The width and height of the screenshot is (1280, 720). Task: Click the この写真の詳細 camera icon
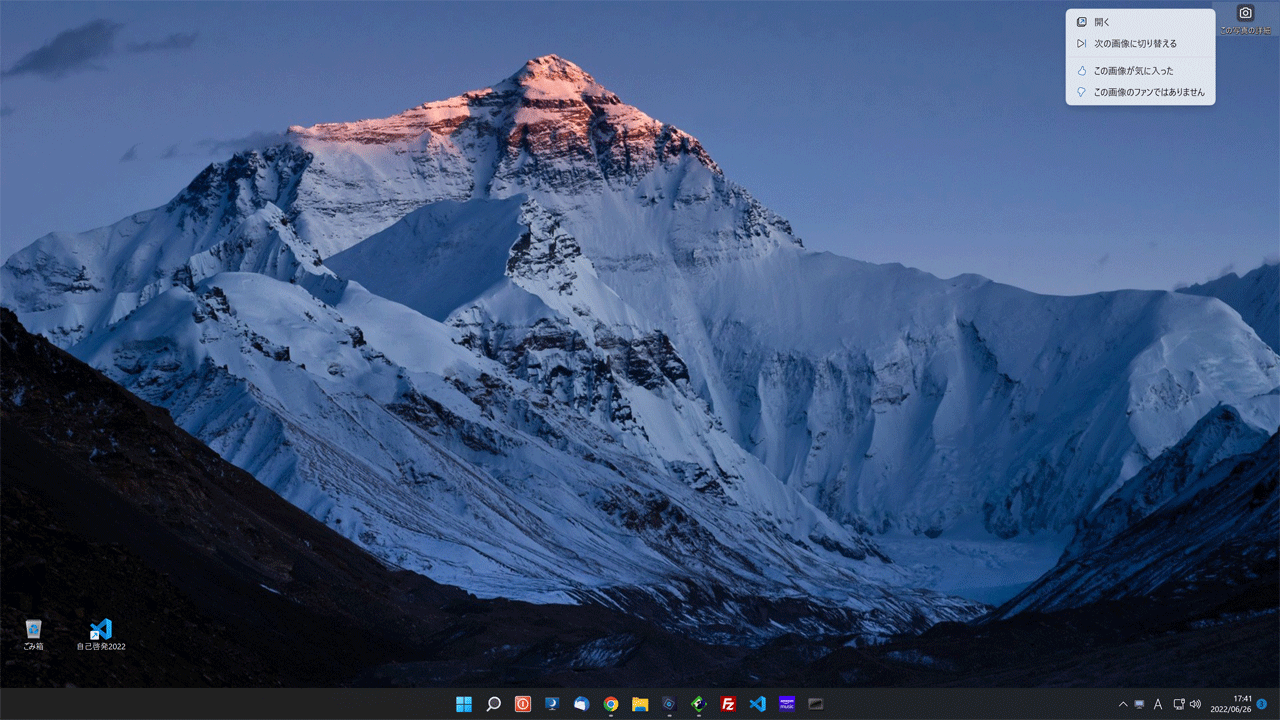[1245, 19]
